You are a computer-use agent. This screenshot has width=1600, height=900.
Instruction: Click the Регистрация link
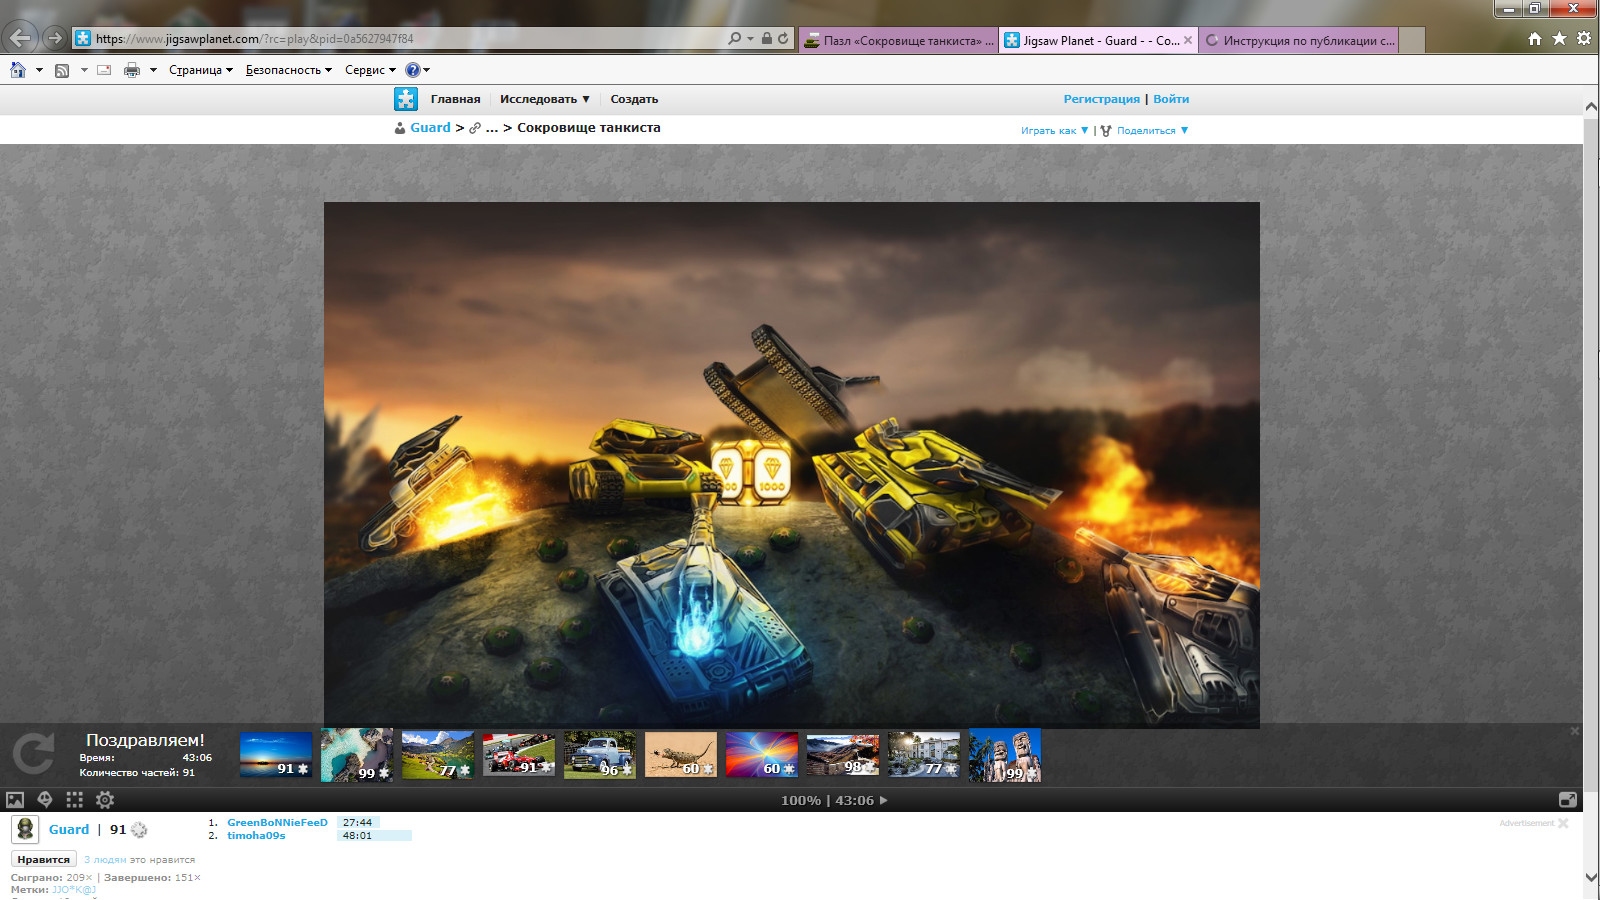click(x=1101, y=99)
